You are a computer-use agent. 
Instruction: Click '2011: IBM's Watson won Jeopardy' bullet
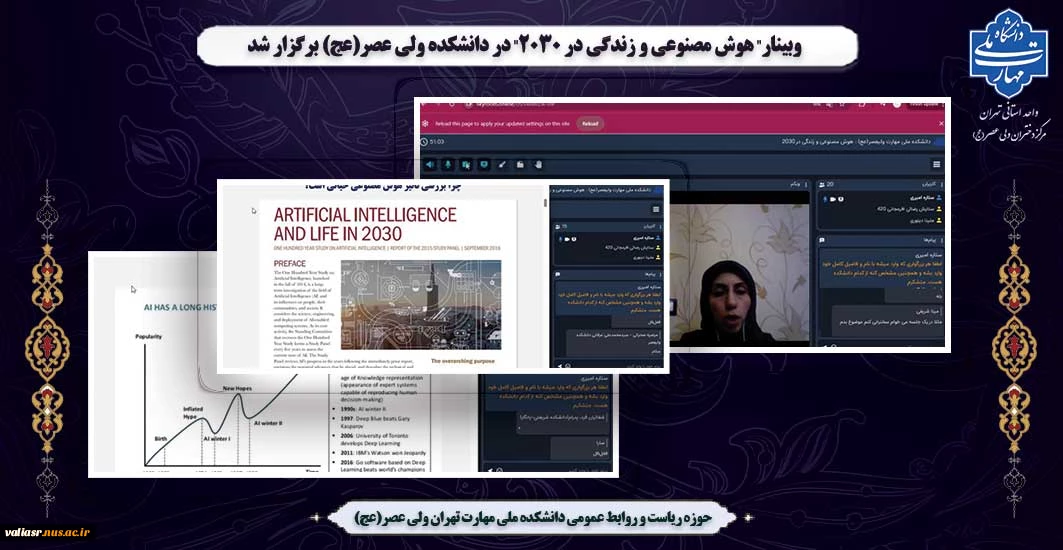click(x=380, y=451)
